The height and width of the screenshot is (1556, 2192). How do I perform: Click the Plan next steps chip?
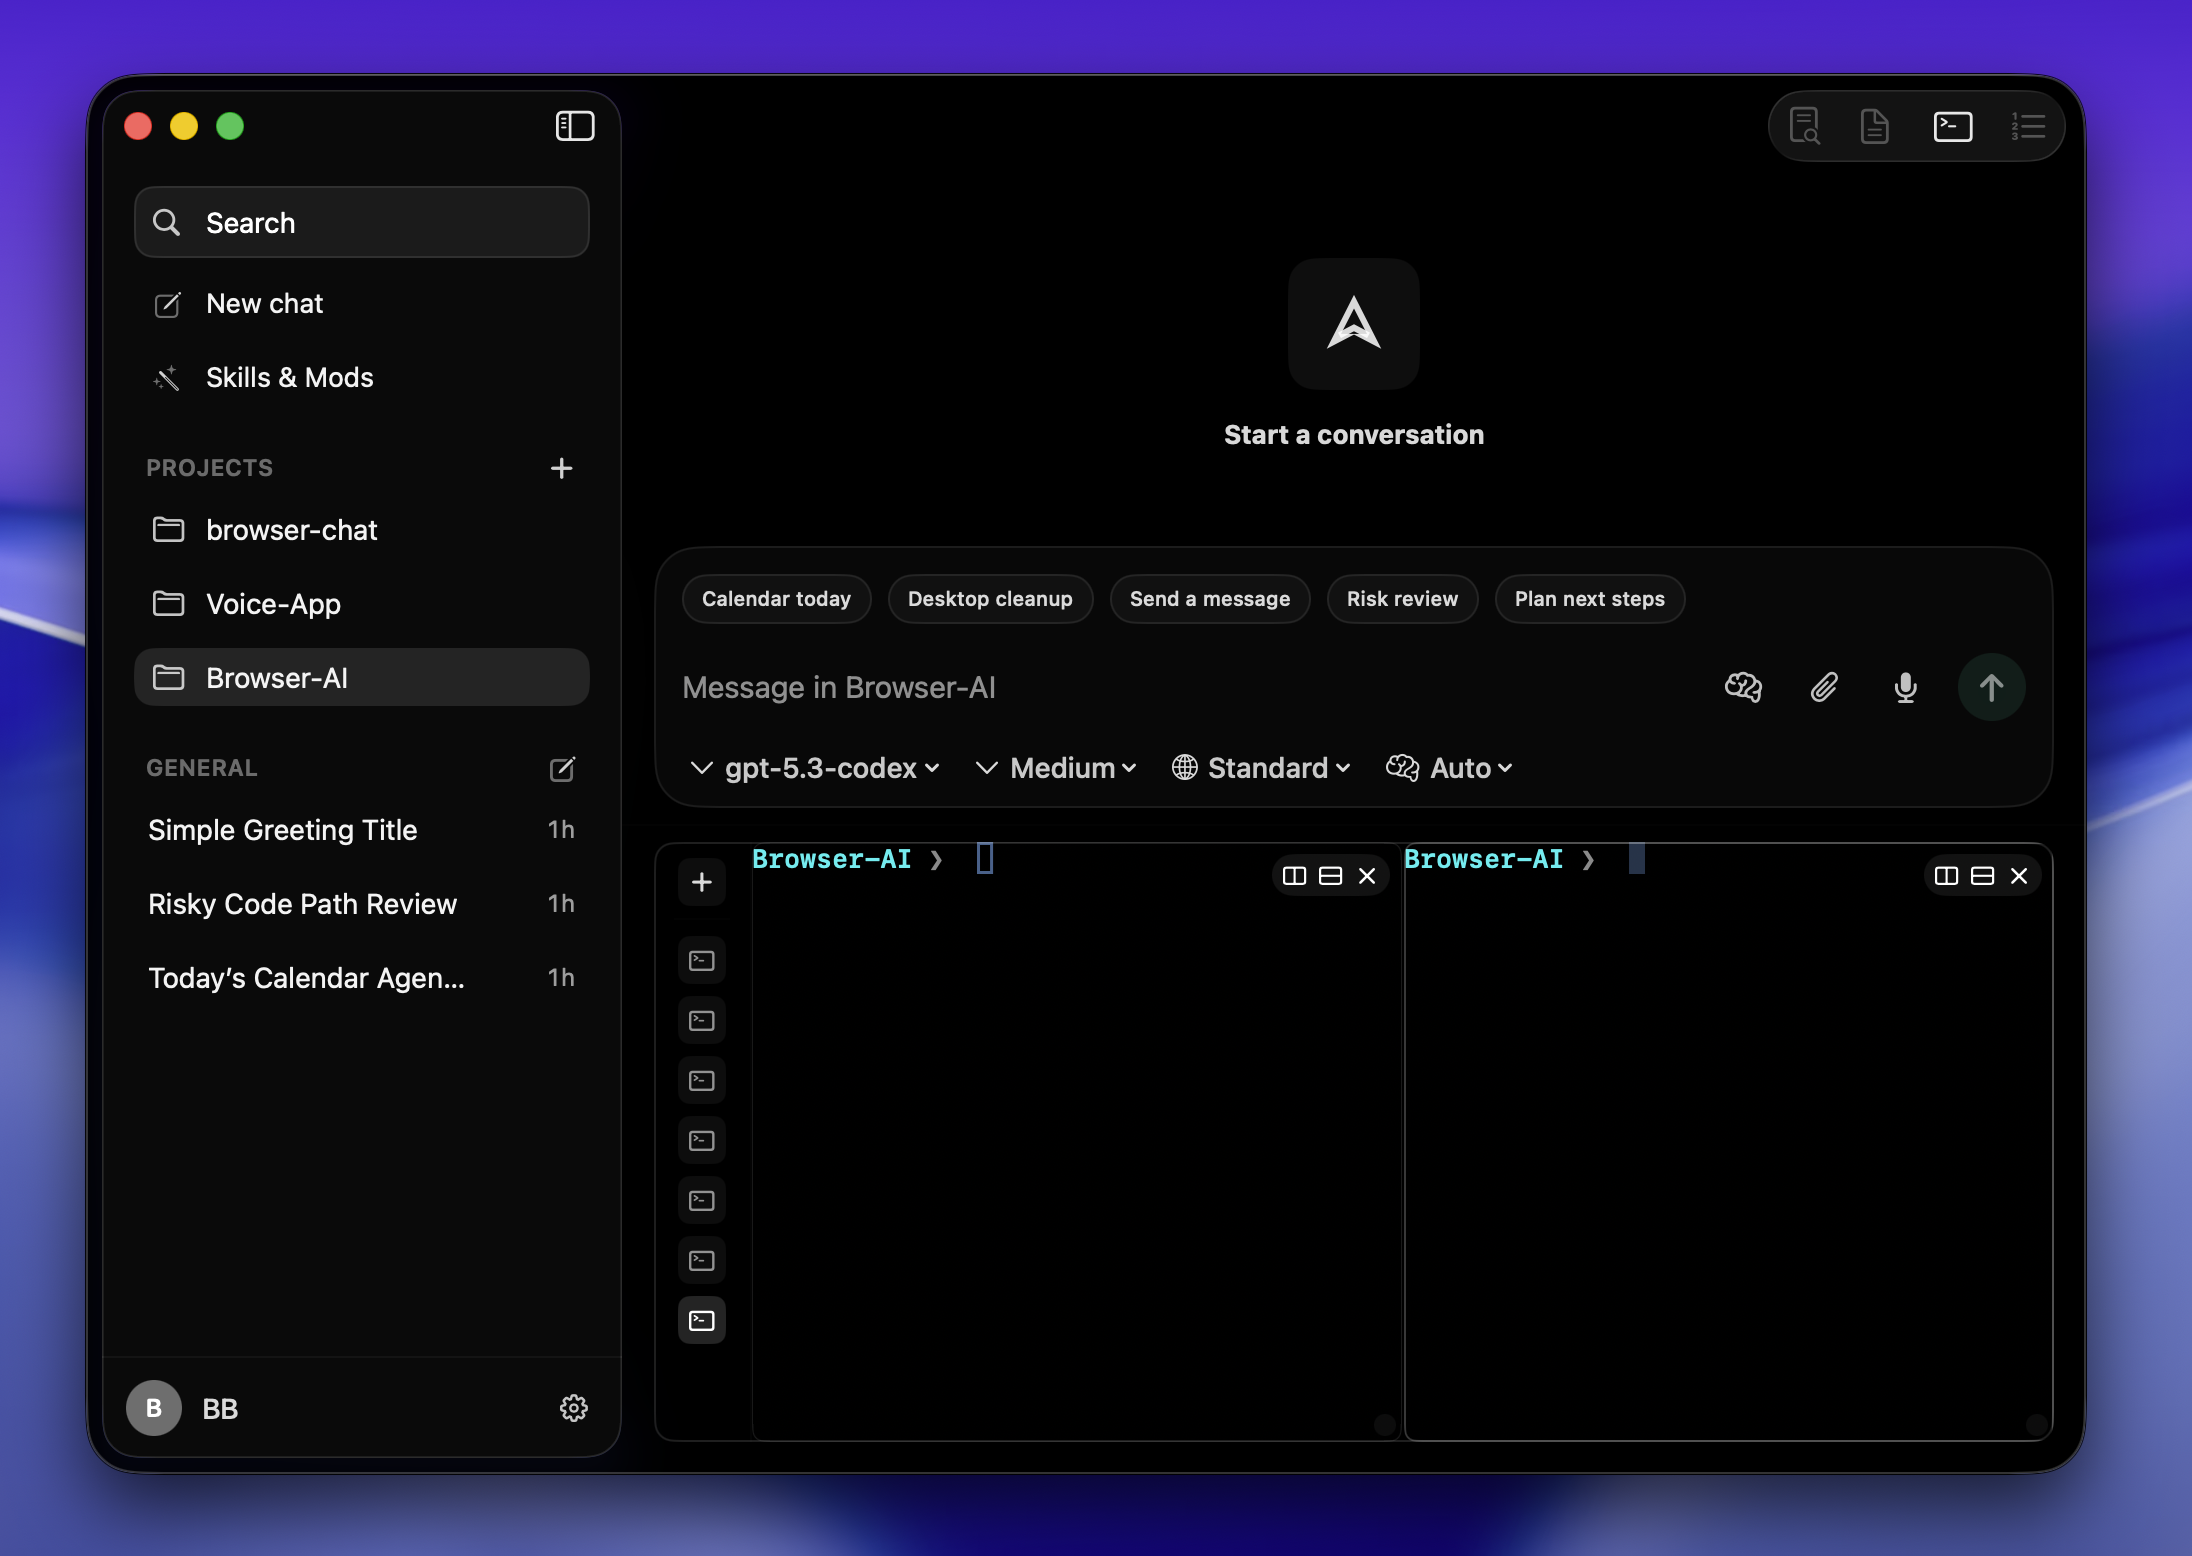click(1589, 599)
